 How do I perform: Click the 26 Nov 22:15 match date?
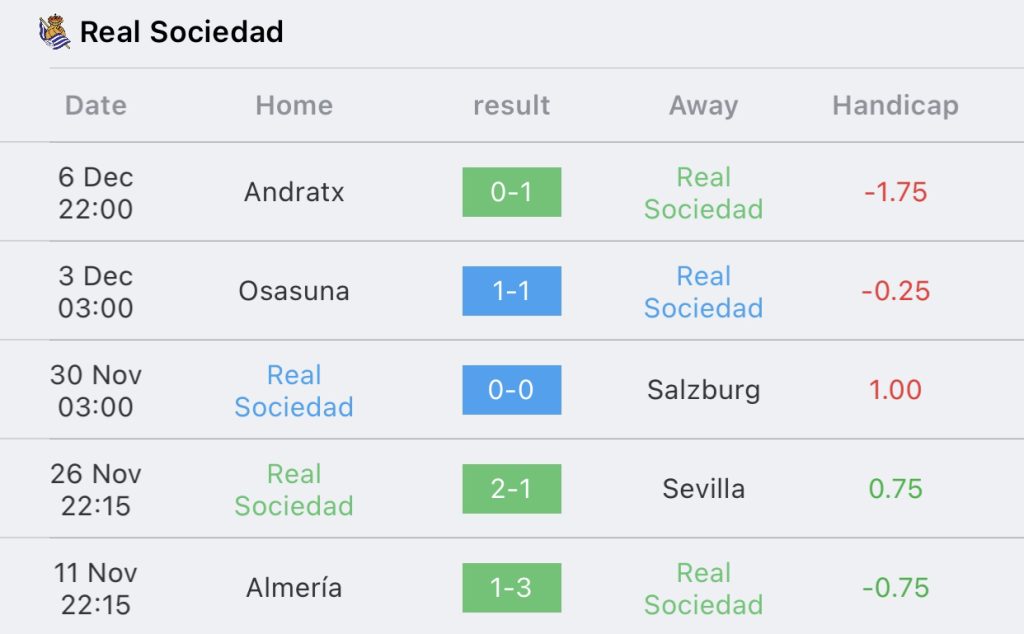(x=96, y=490)
